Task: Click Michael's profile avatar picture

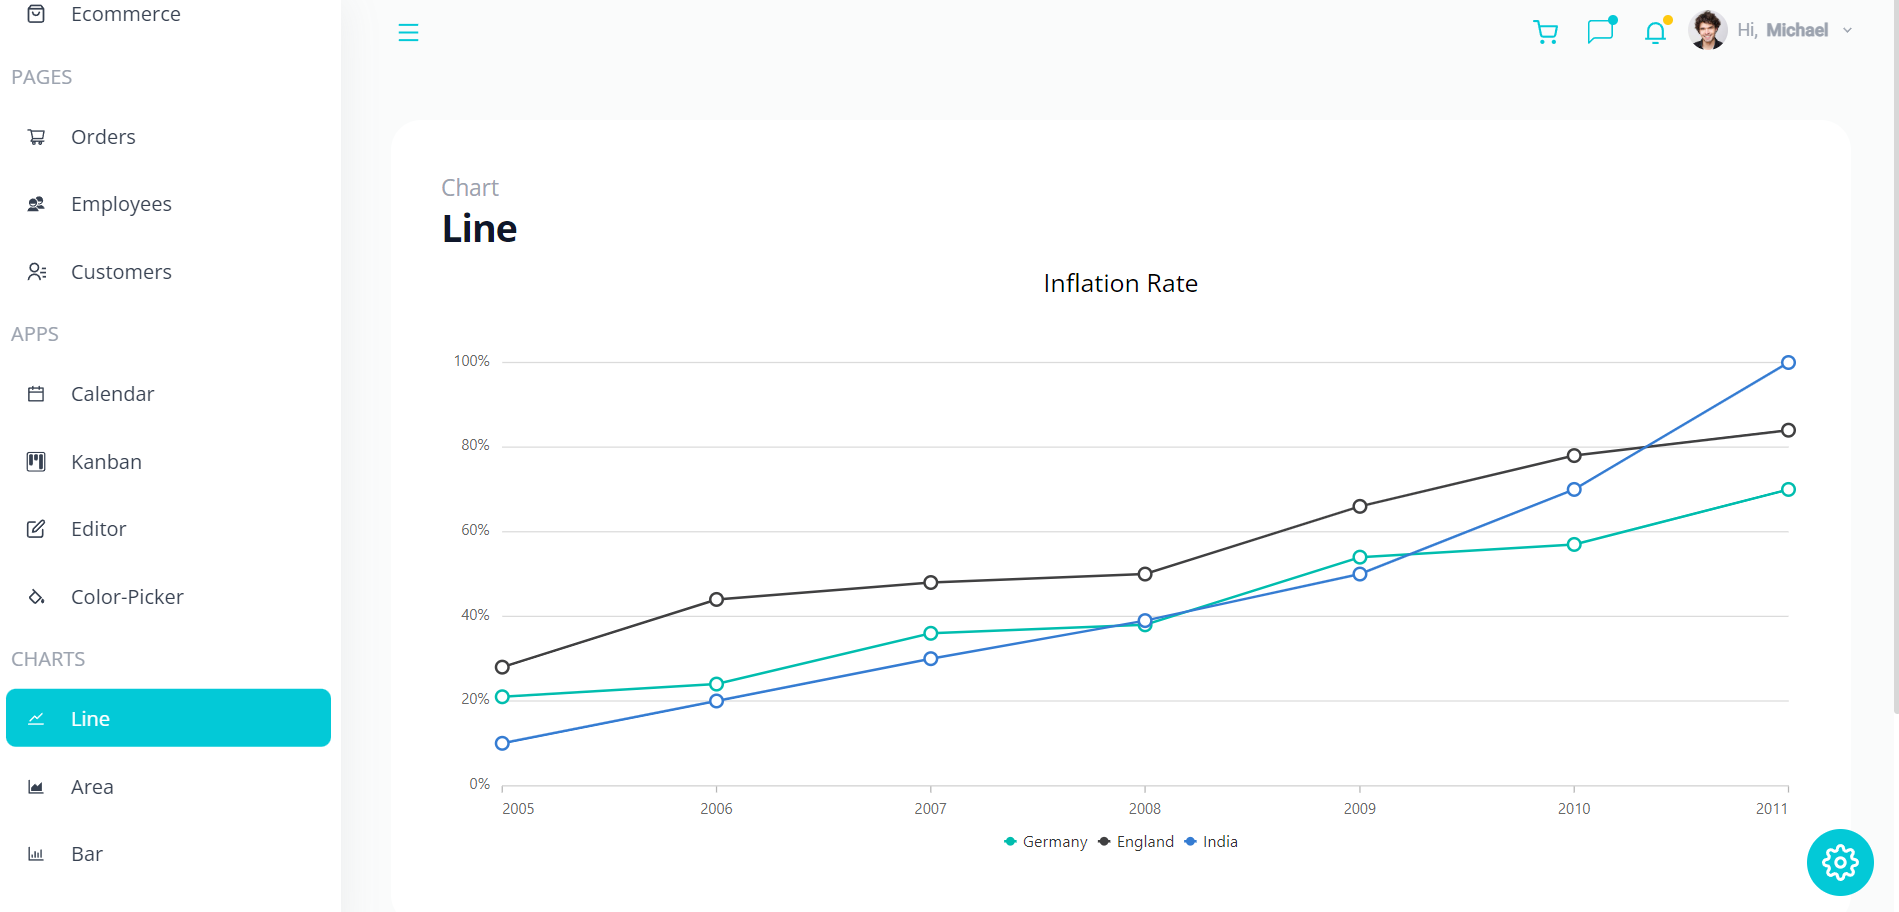Action: (x=1707, y=30)
